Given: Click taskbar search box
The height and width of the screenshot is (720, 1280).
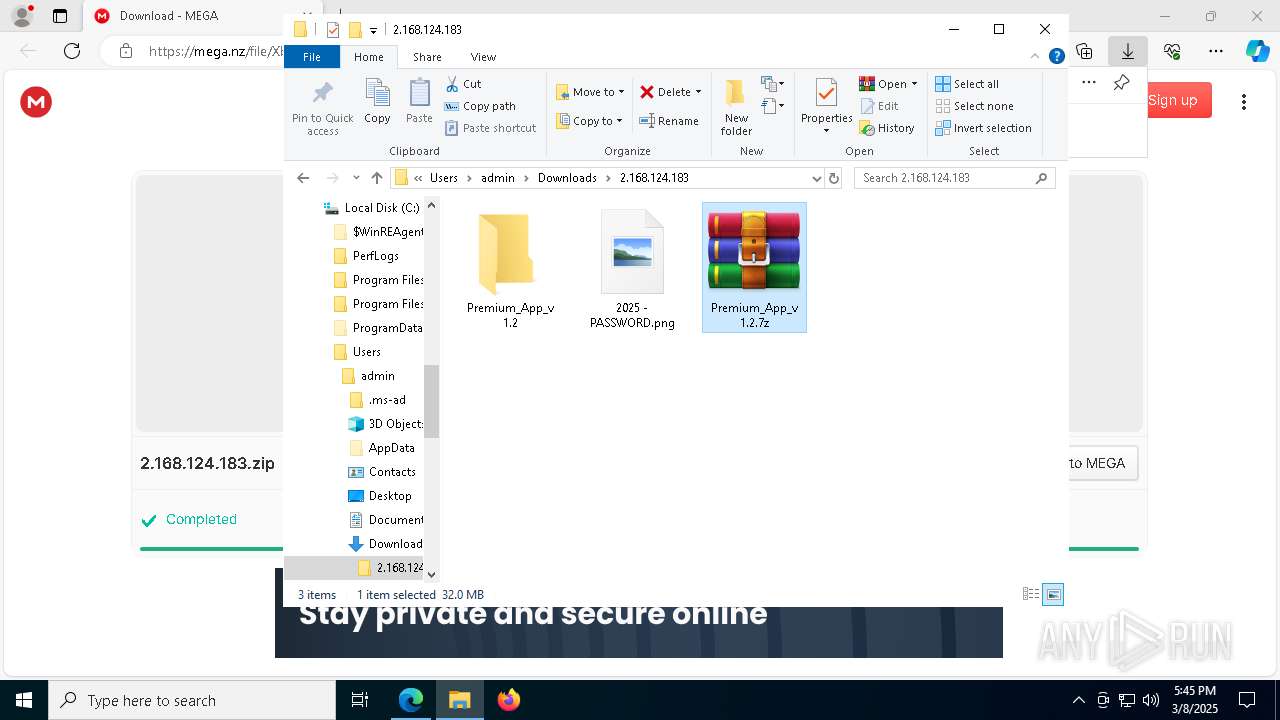Looking at the screenshot, I should coord(192,700).
